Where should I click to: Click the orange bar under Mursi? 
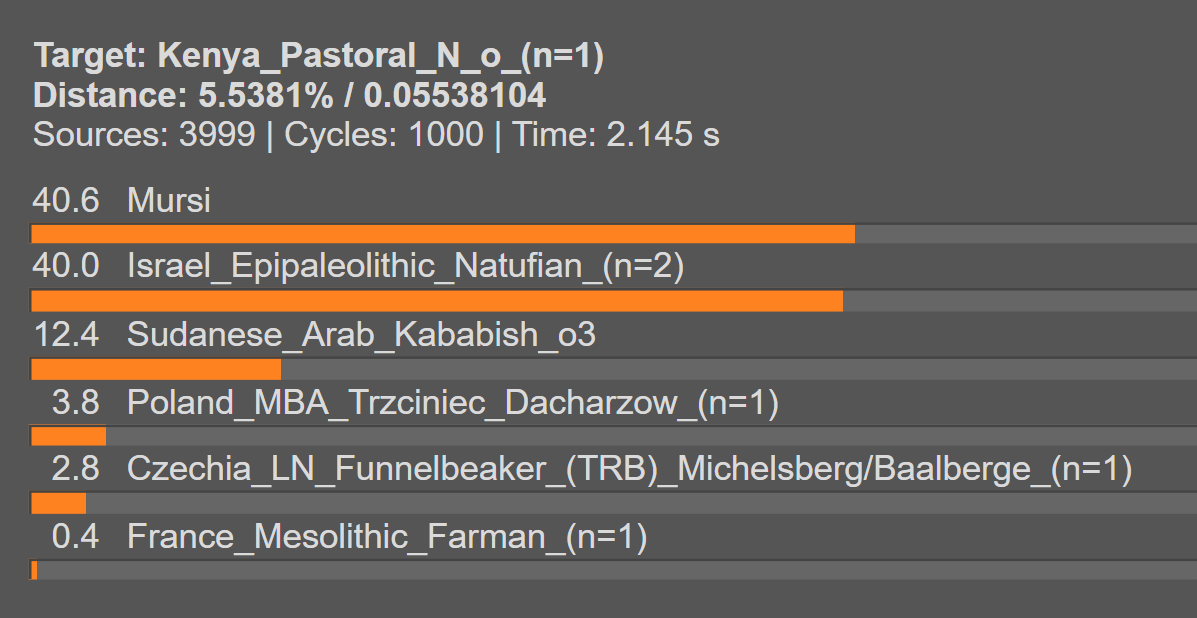point(443,234)
